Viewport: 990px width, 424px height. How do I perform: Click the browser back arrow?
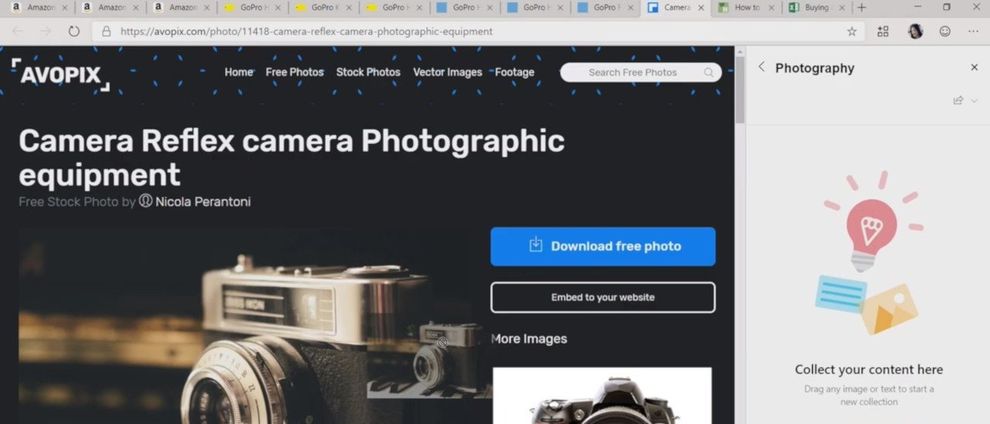[x=18, y=31]
